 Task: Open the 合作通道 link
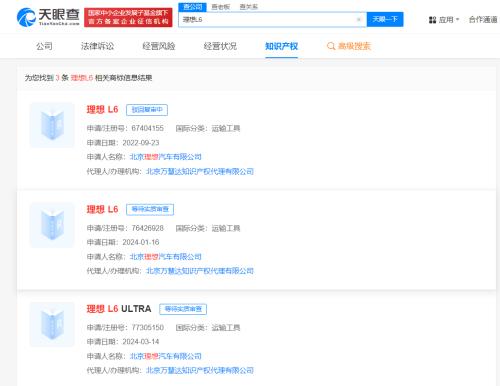(x=483, y=20)
